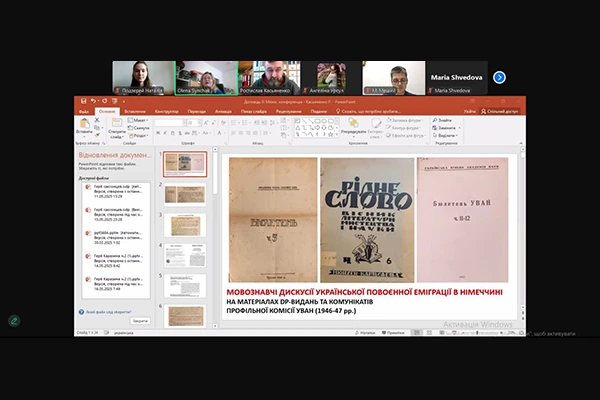
Task: Click the Clear formatting icon
Action: pos(223,123)
